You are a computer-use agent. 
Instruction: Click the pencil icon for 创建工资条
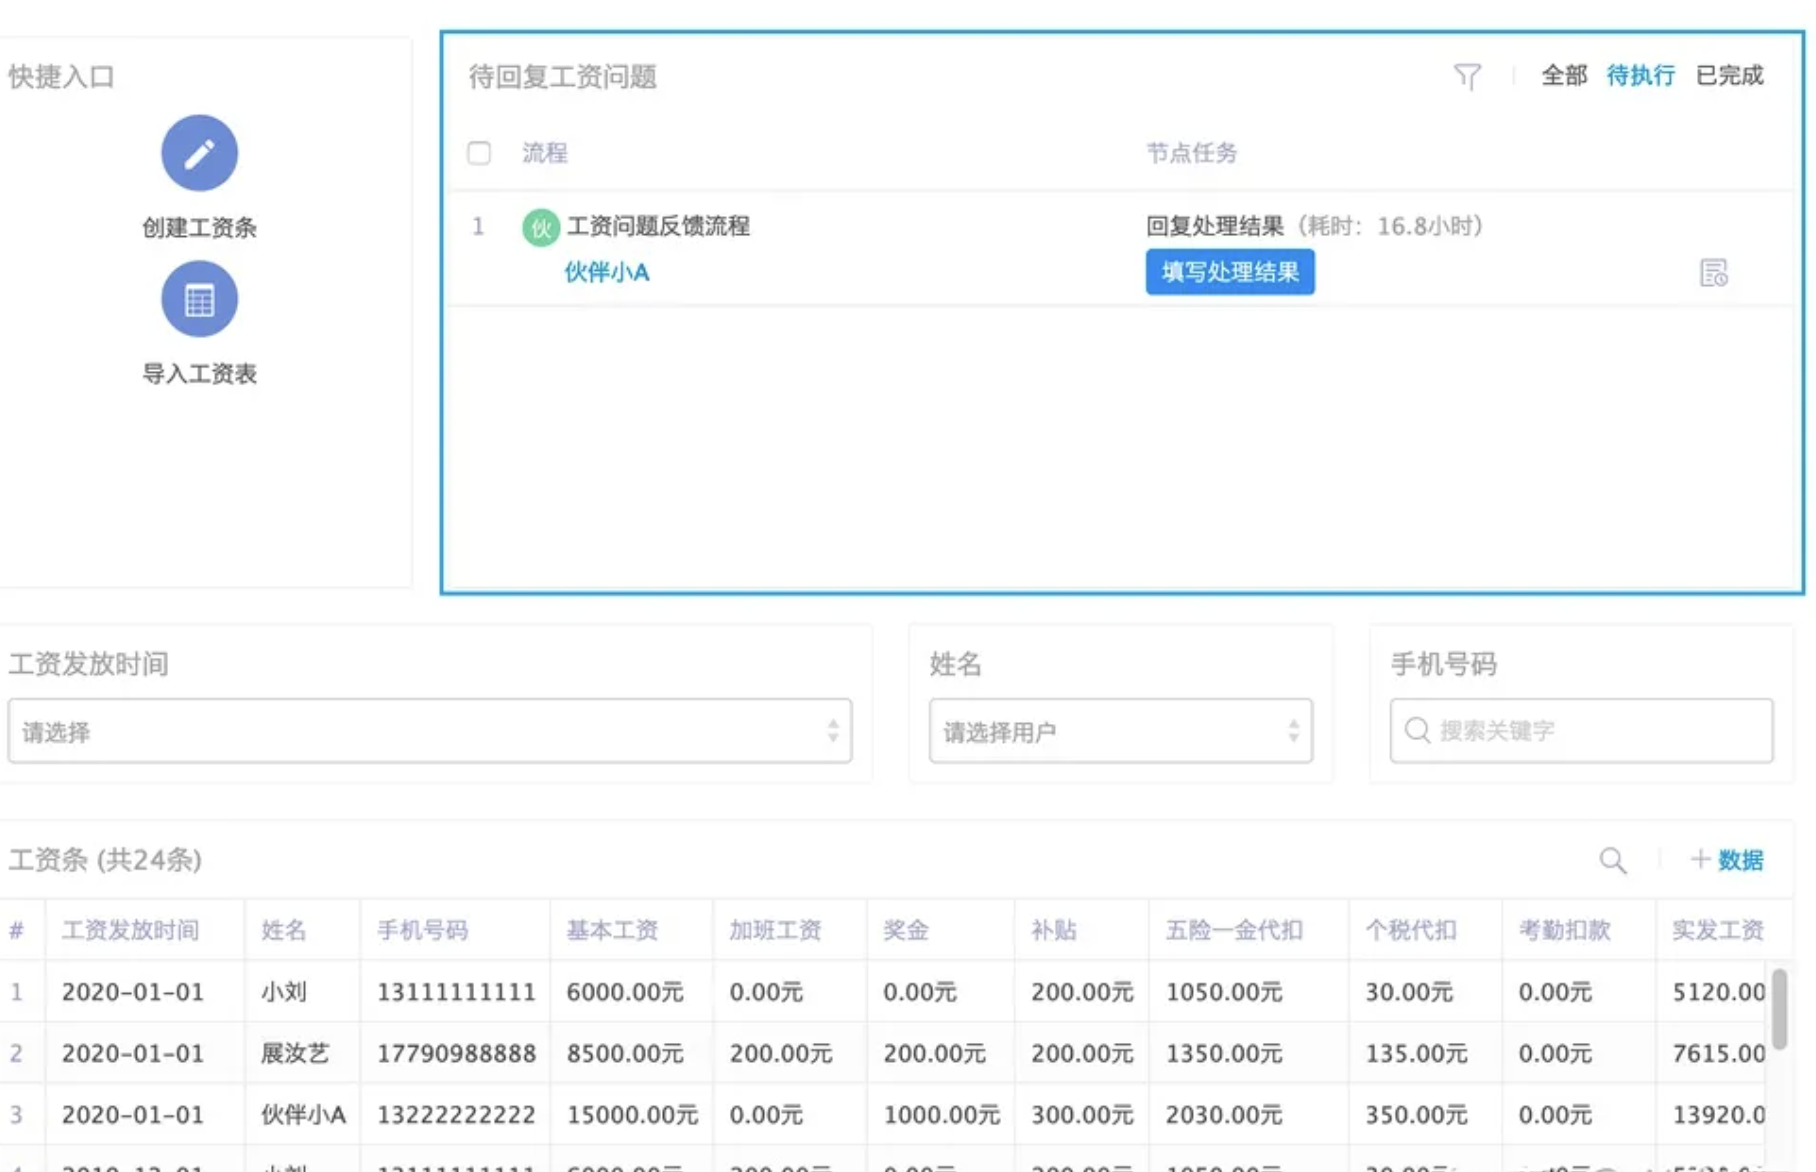click(199, 153)
